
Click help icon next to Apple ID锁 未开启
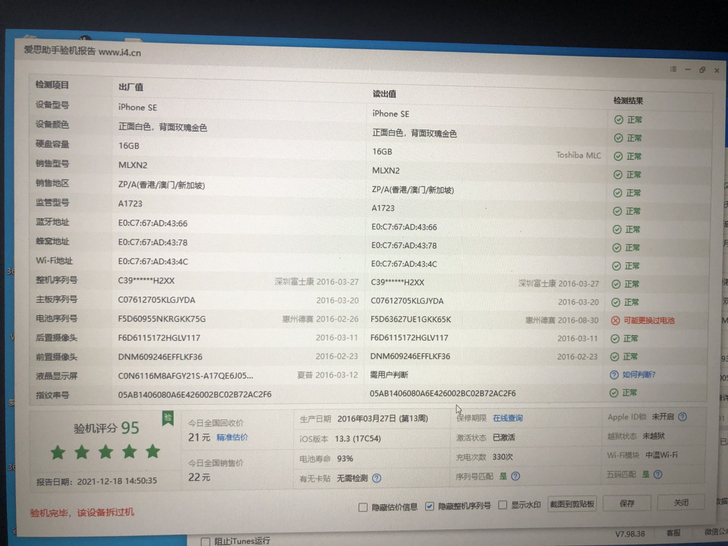coord(682,417)
